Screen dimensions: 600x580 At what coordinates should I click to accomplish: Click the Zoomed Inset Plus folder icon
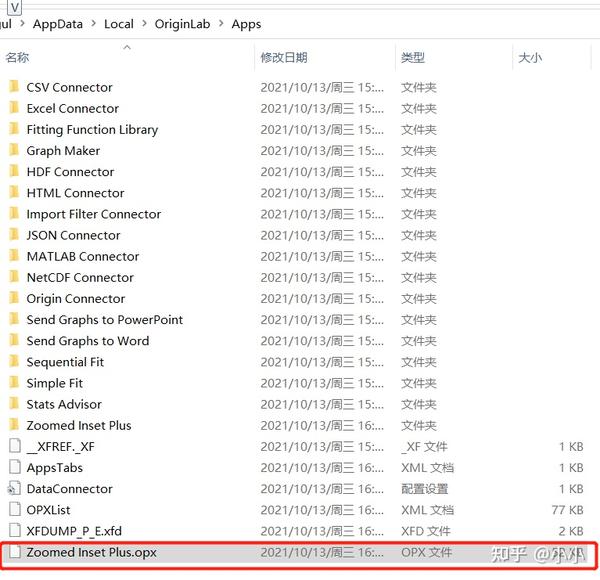coord(14,425)
